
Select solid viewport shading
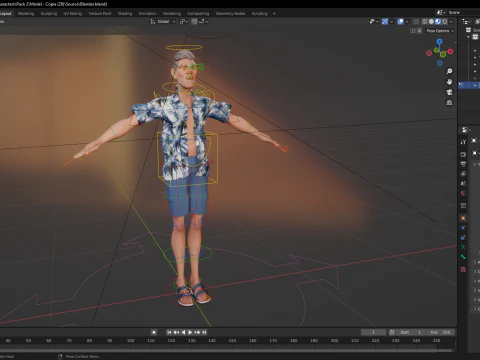tap(431, 22)
